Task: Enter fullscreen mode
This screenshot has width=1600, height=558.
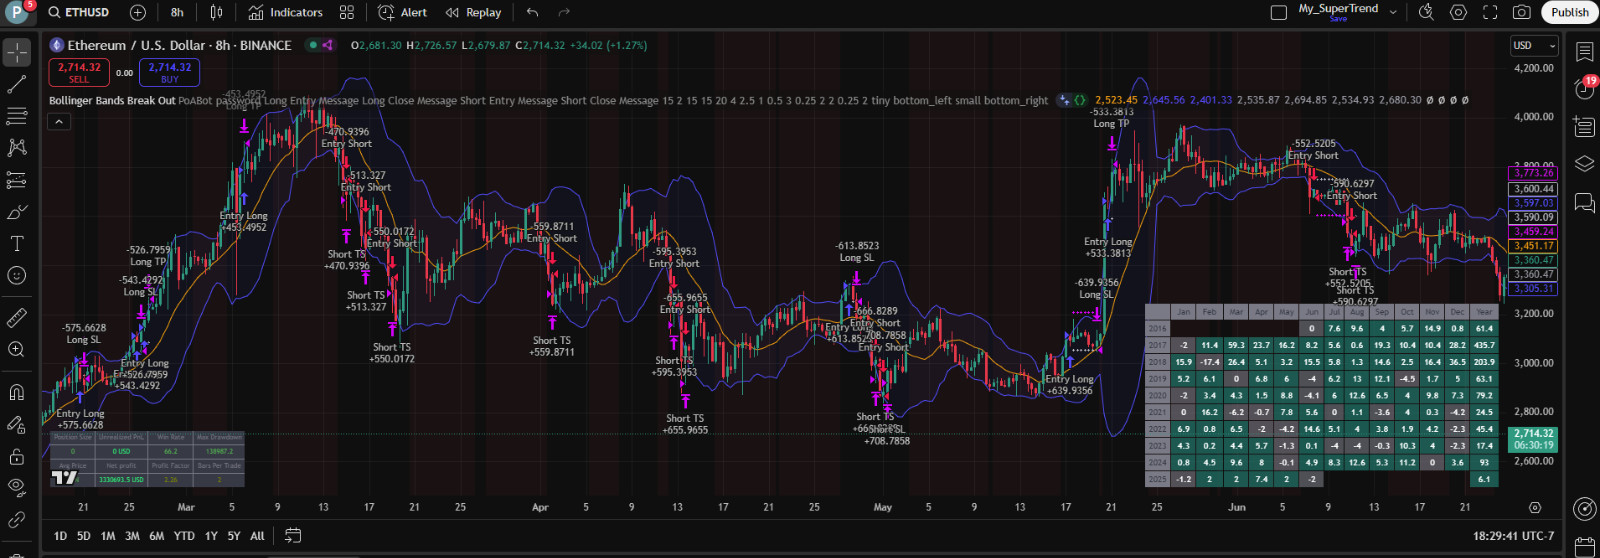Action: pyautogui.click(x=1490, y=12)
